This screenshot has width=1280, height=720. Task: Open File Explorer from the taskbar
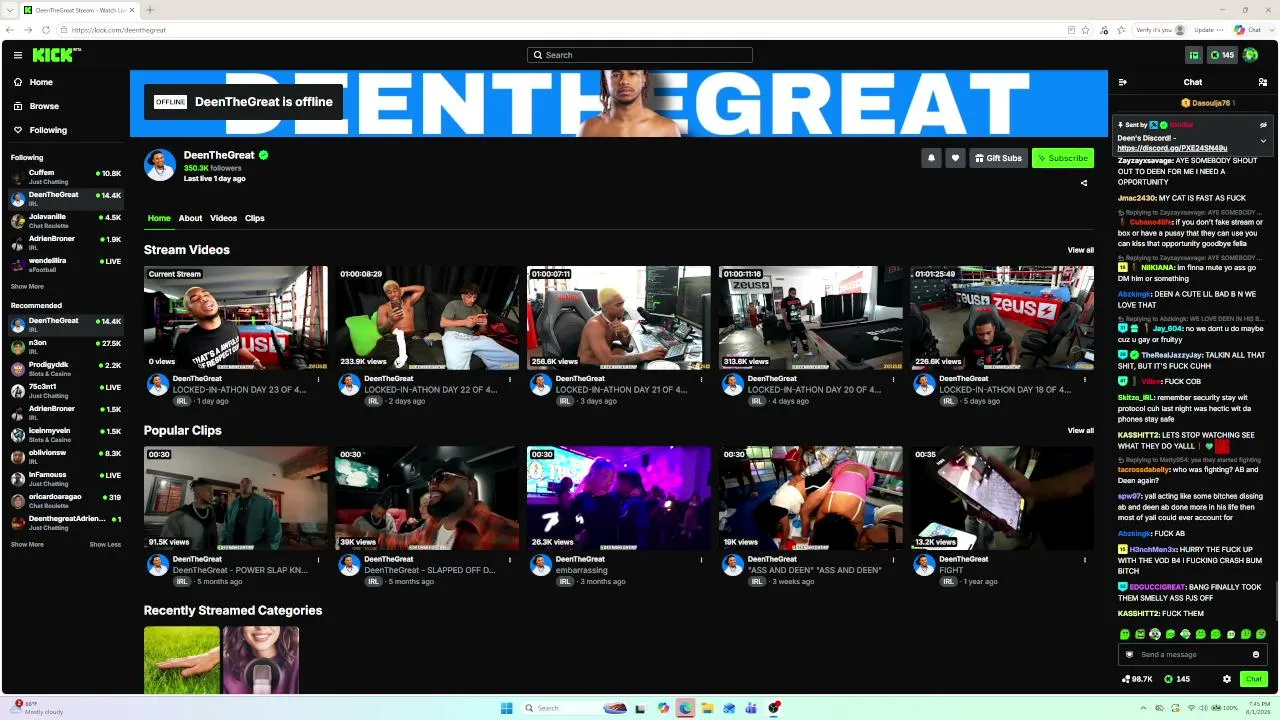707,708
